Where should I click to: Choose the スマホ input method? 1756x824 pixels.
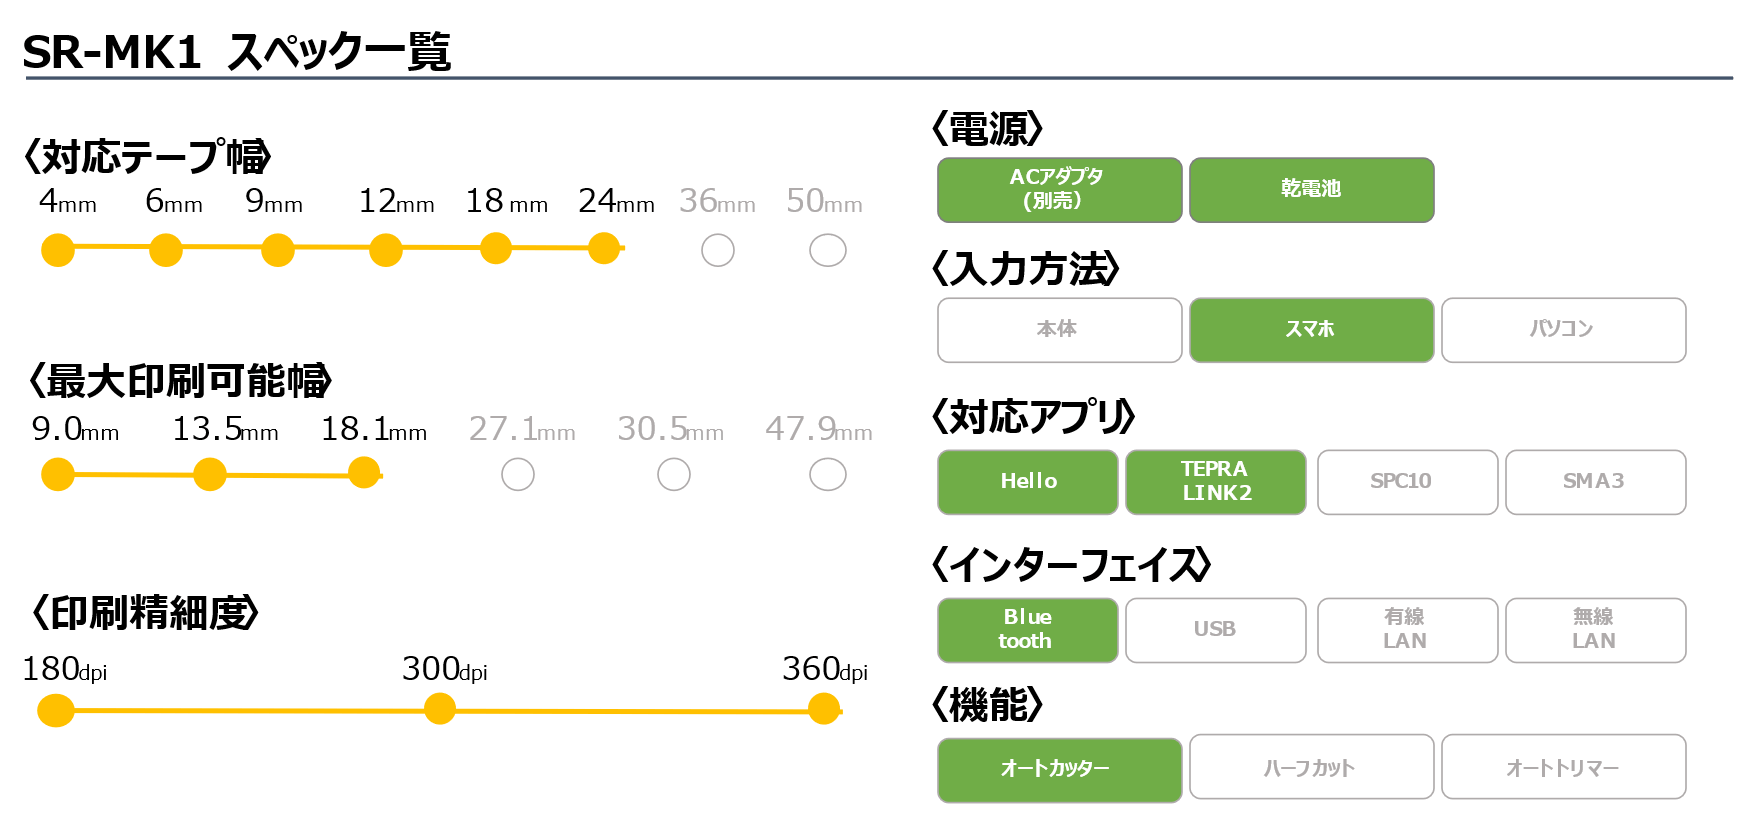(x=1312, y=330)
